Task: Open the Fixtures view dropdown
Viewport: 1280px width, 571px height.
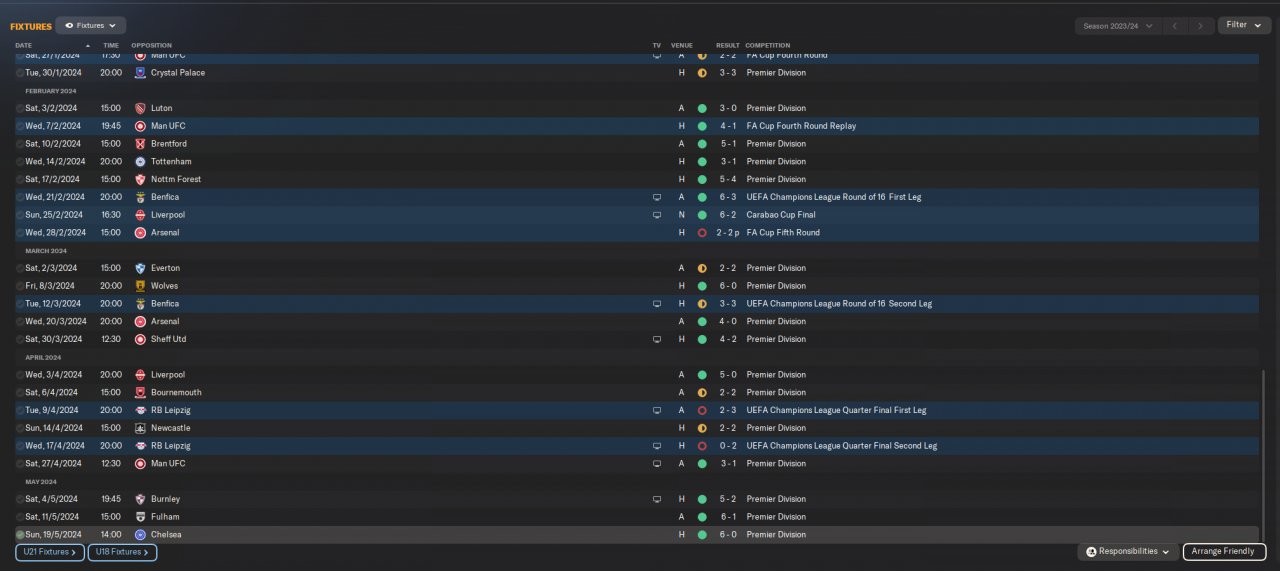Action: [x=90, y=25]
